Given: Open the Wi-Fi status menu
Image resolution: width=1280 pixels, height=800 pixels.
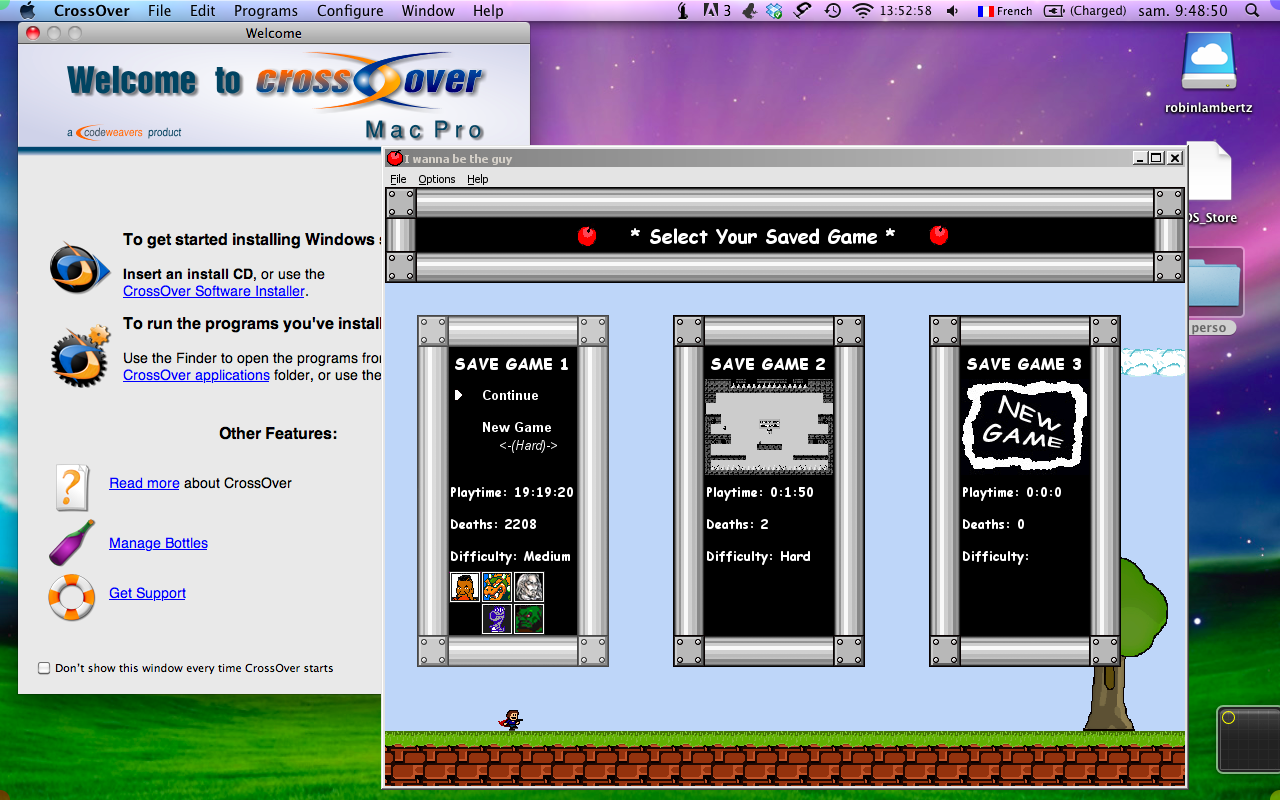Looking at the screenshot, I should (x=862, y=11).
